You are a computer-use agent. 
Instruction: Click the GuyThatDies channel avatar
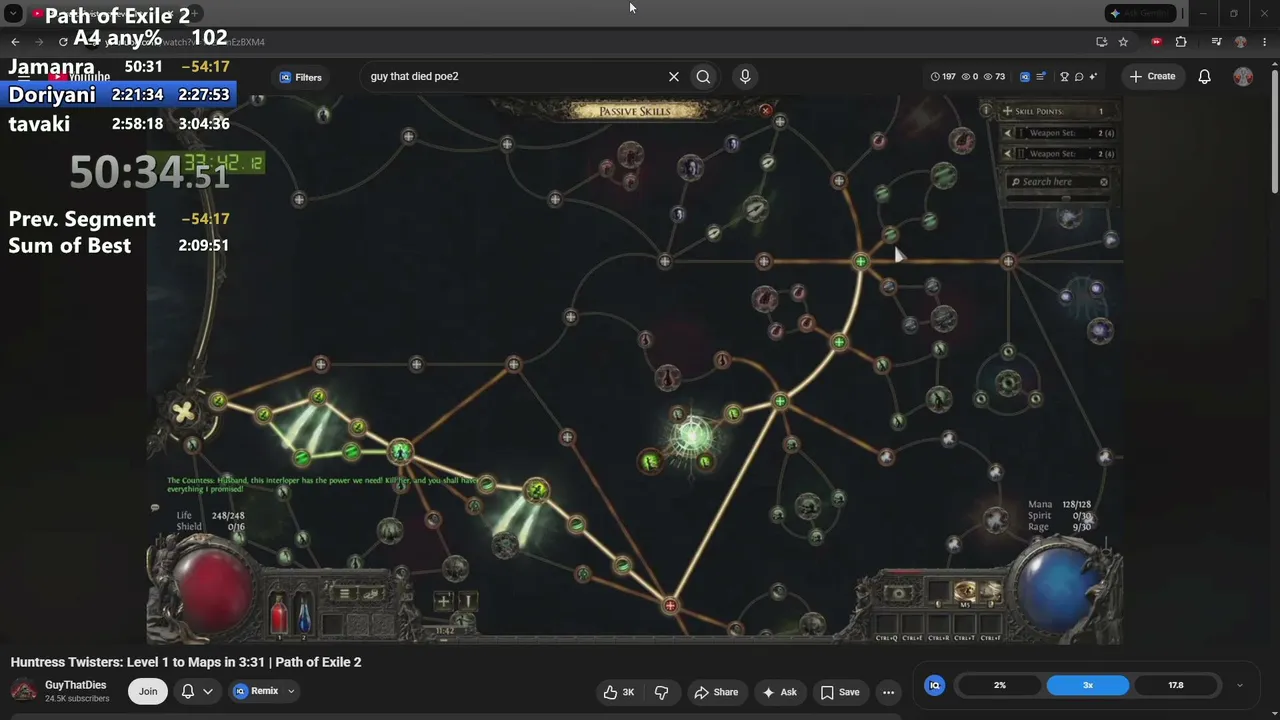tap(24, 691)
